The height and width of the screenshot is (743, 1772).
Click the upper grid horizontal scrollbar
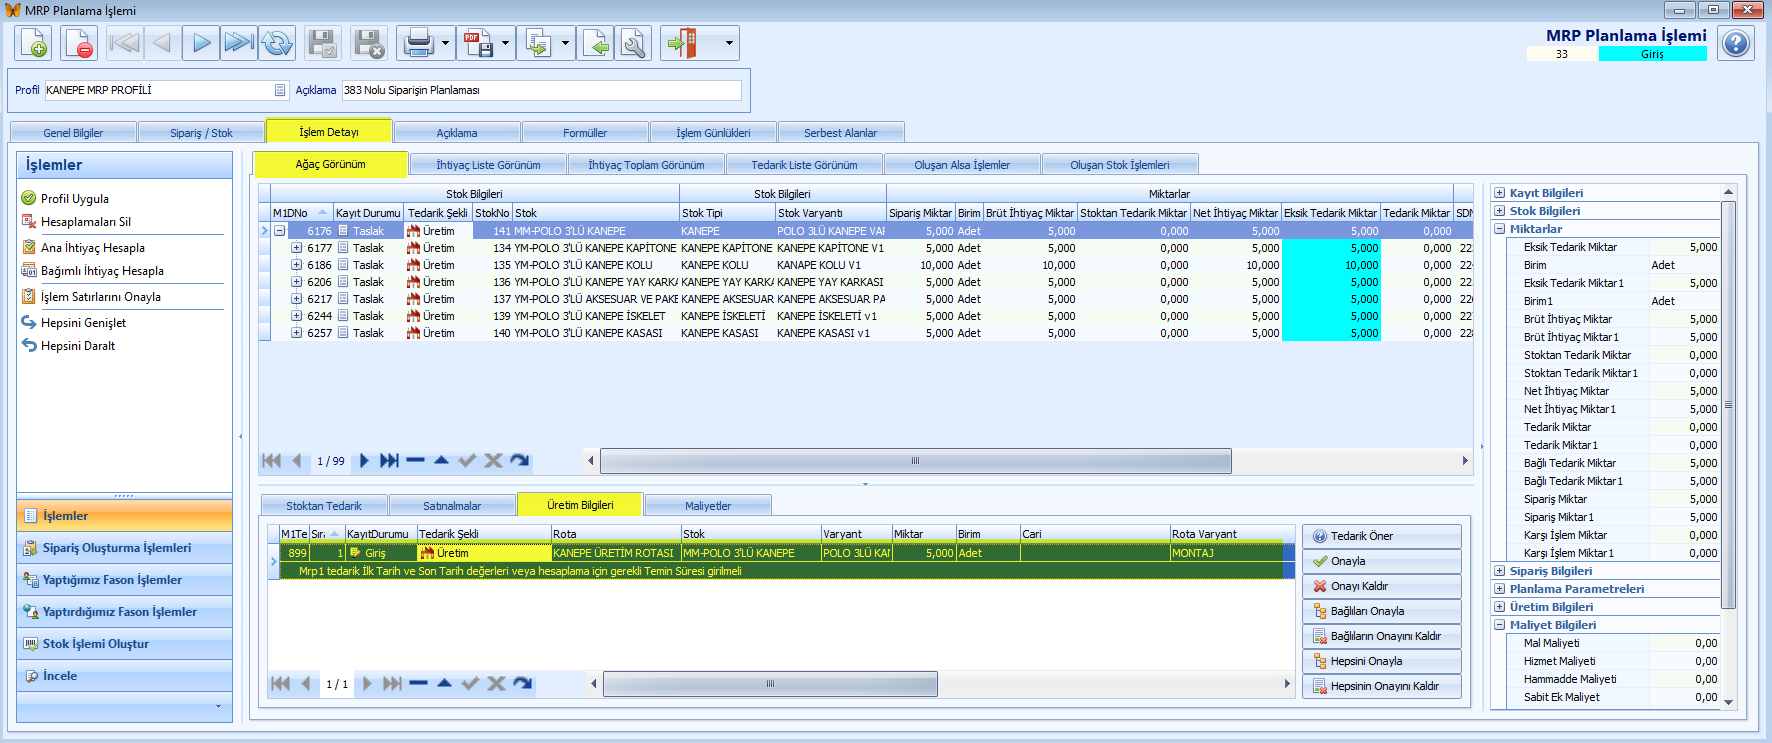point(914,461)
